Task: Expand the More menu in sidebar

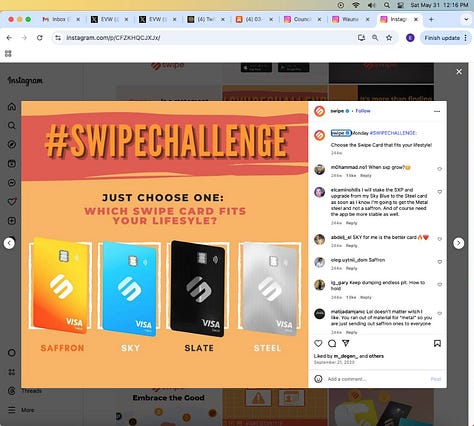Action: pos(21,410)
